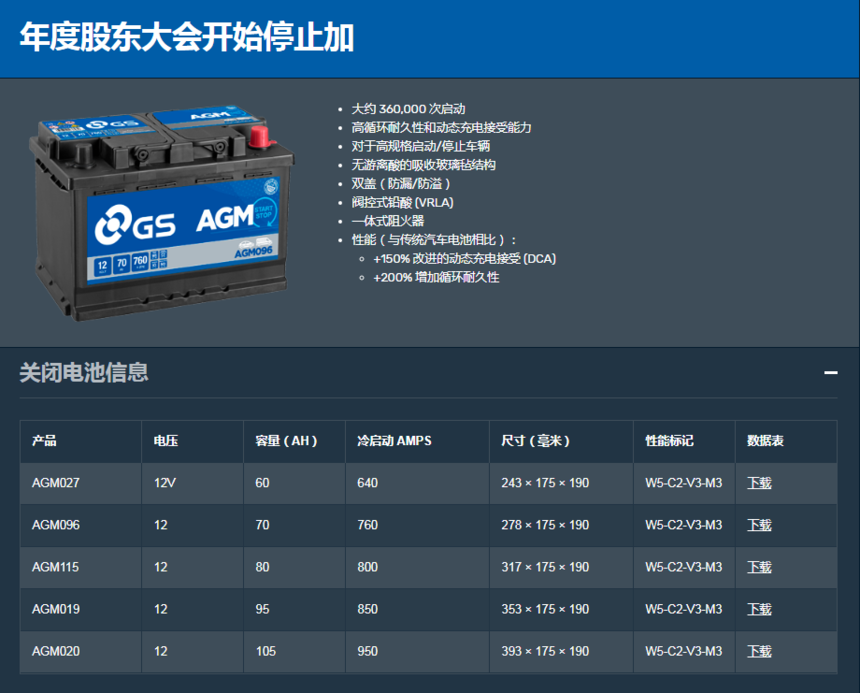
Task: Click the 年度股东大会开始停止加 page title
Action: [186, 37]
